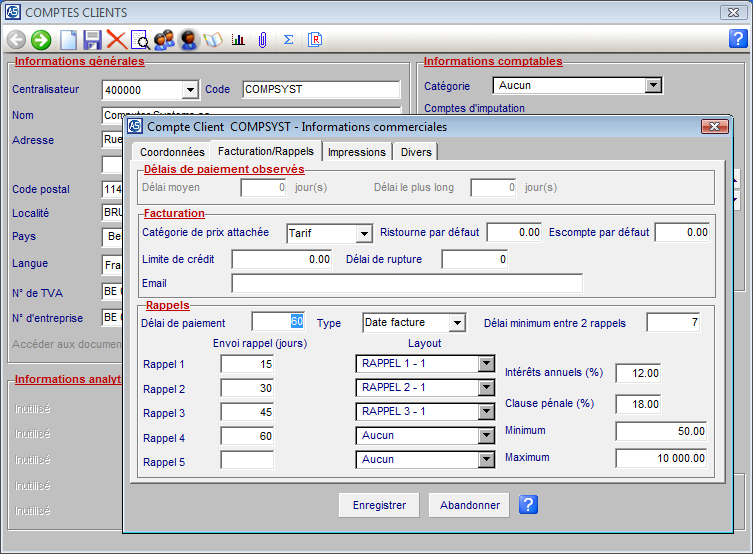
Task: Click the floppy disk save icon
Action: coord(92,40)
